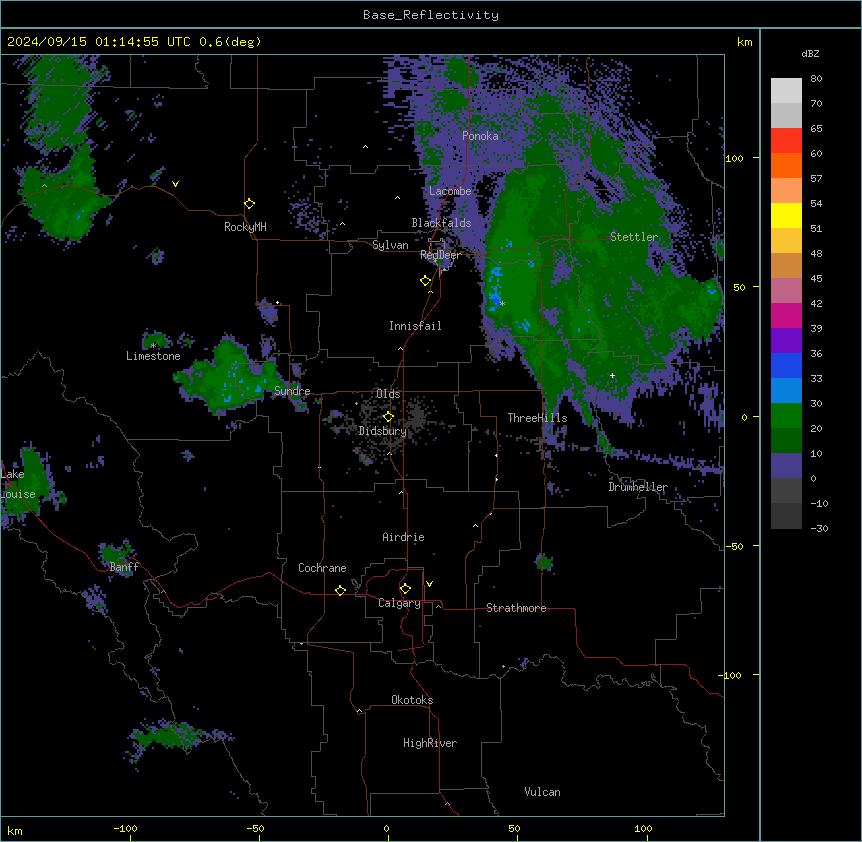The image size is (862, 842).
Task: Click the RockyMH label
Action: click(245, 227)
